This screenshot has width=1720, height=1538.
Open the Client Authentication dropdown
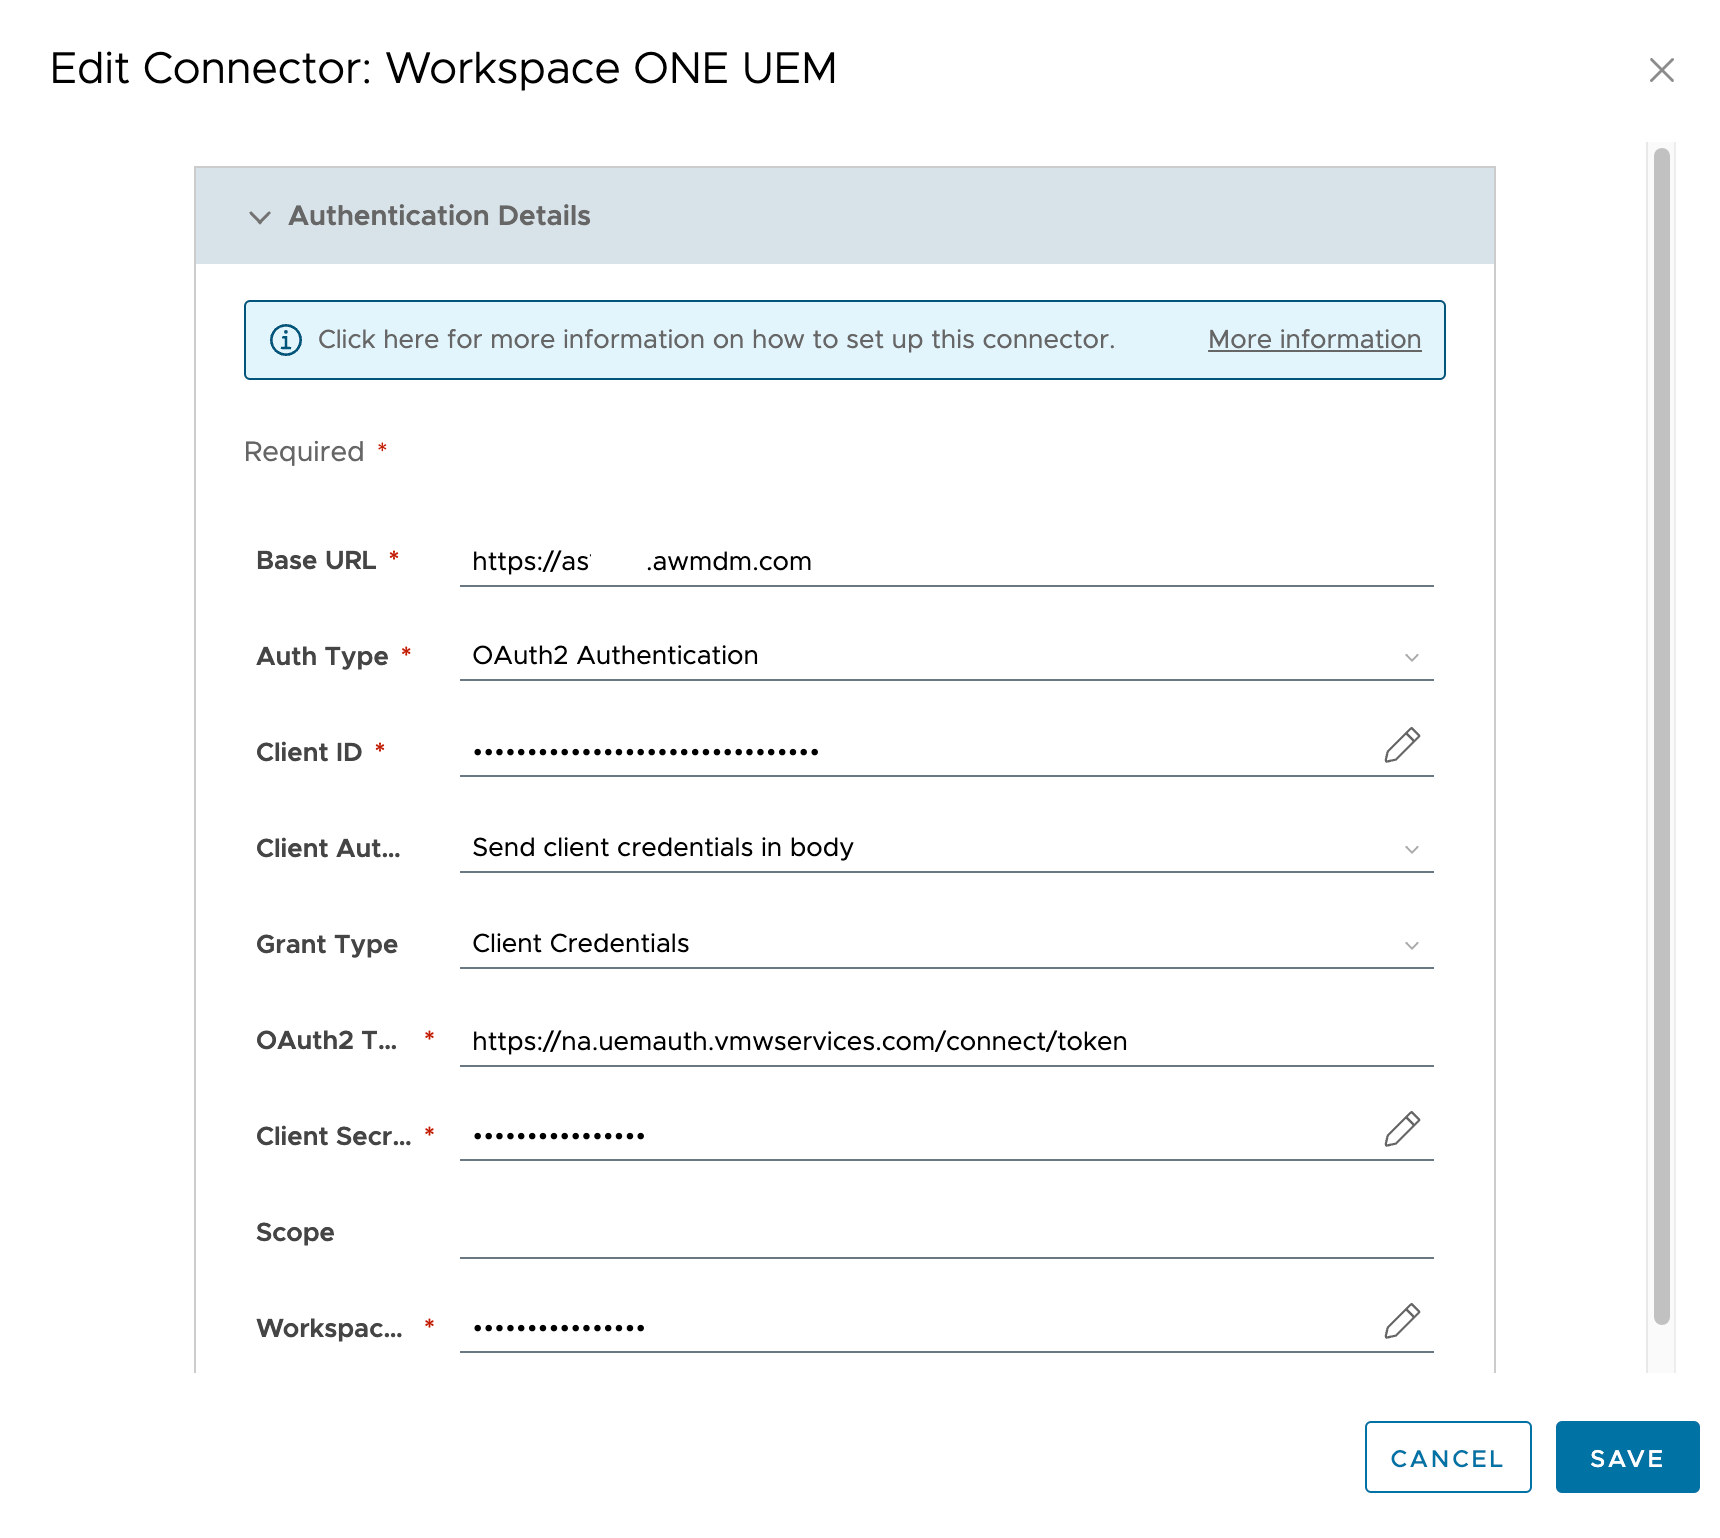click(1412, 849)
